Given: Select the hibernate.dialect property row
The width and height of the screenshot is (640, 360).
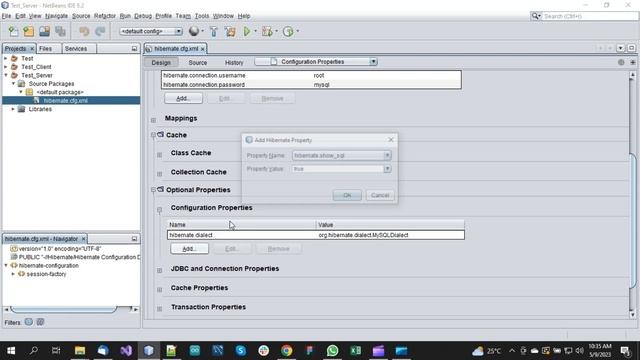Looking at the screenshot, I should 316,235.
